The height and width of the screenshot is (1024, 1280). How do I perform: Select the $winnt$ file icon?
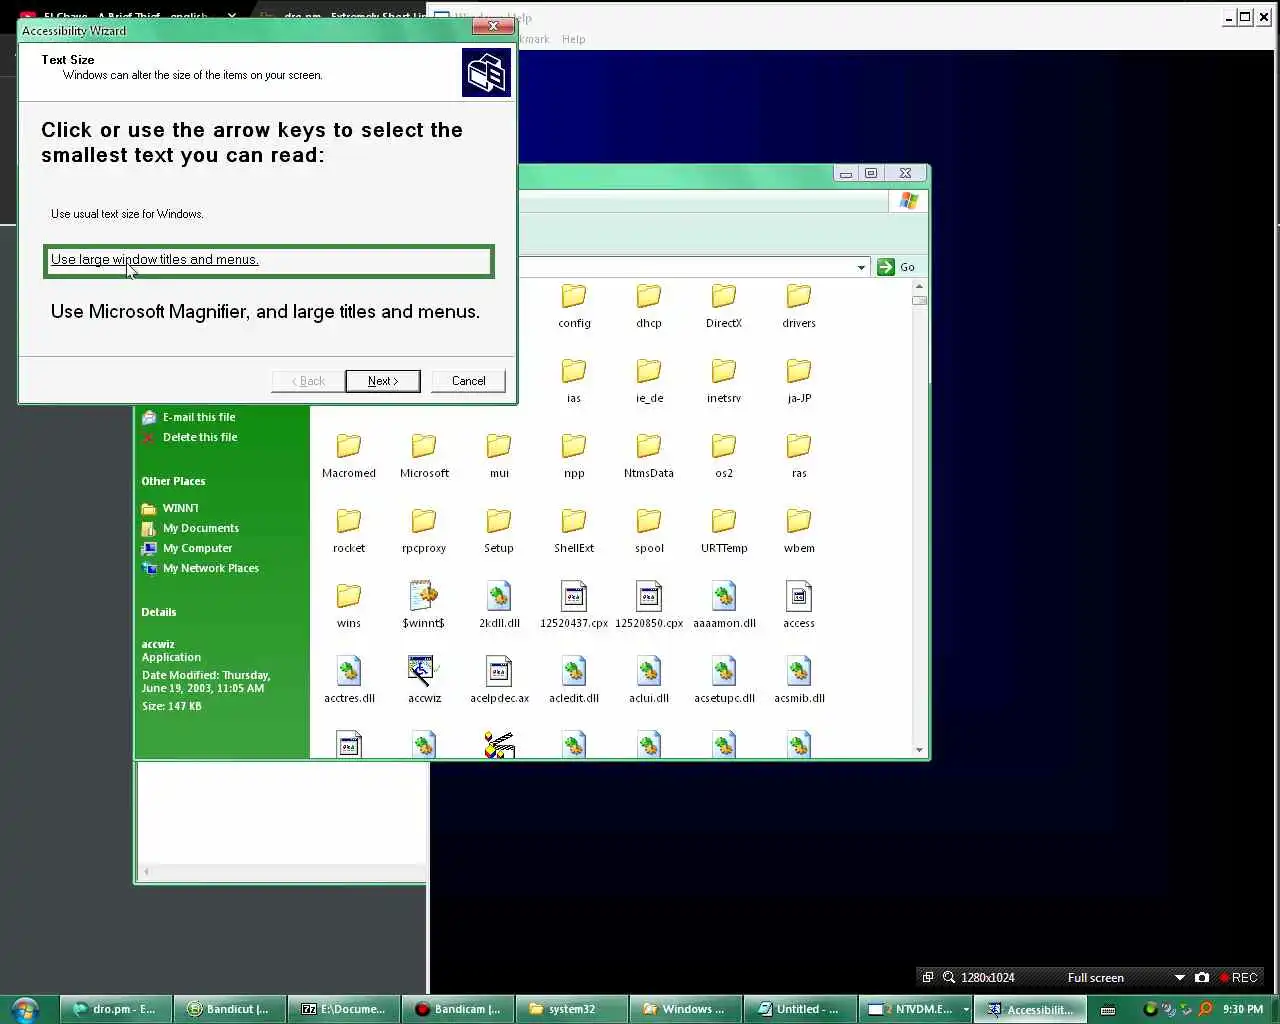[x=424, y=596]
